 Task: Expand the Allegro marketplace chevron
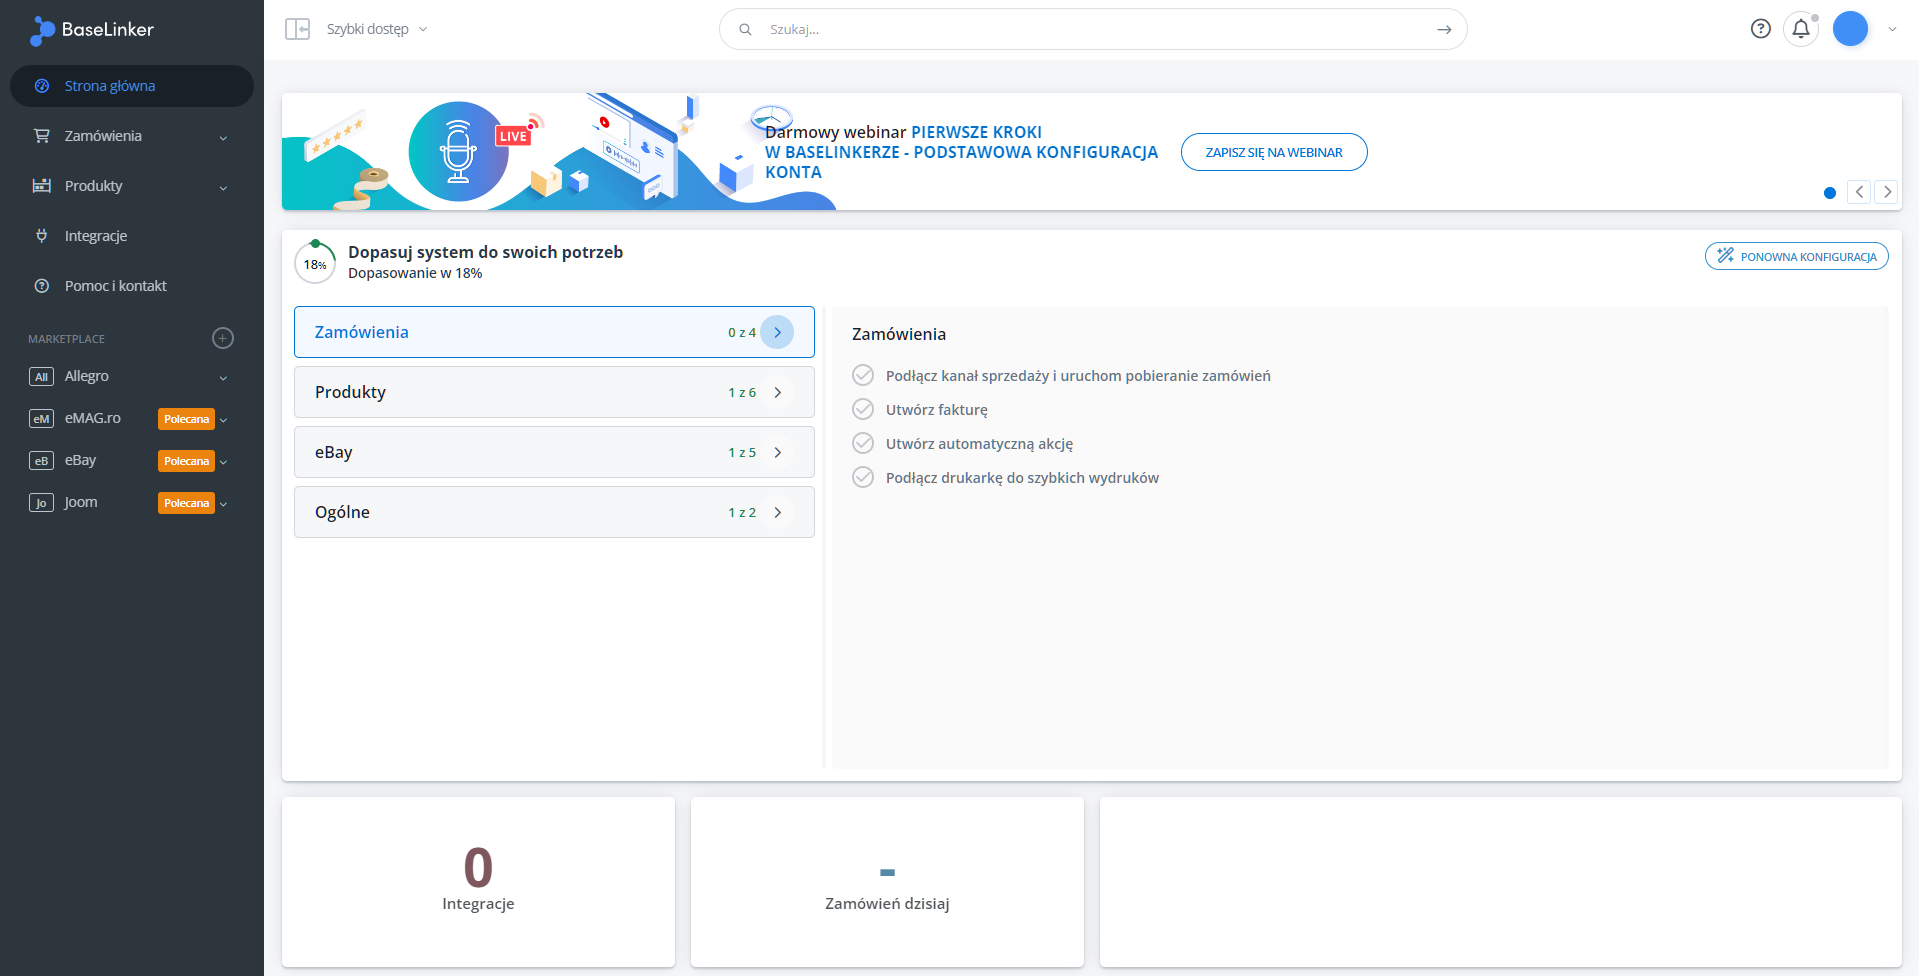click(223, 378)
